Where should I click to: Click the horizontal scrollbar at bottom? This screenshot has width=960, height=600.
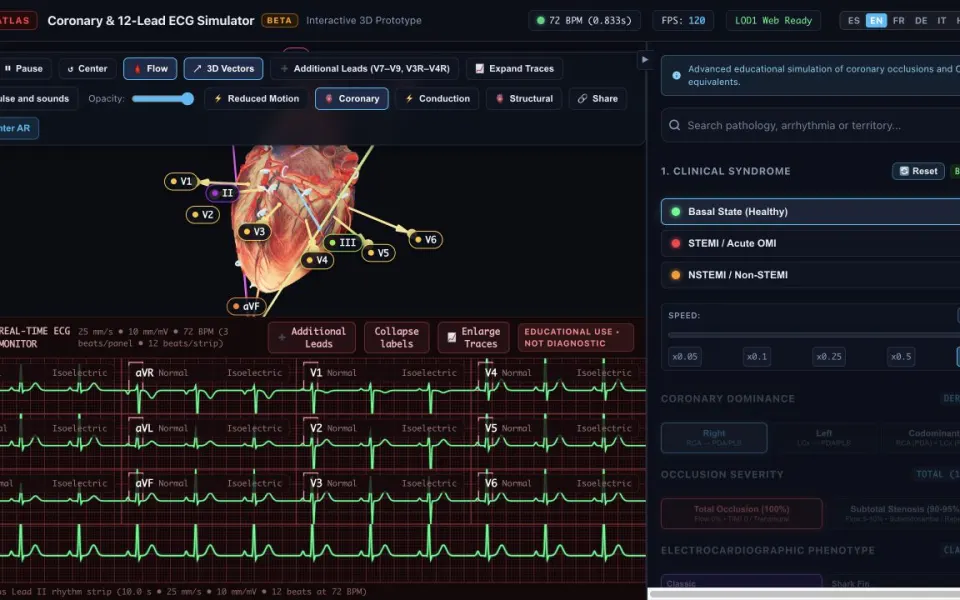point(804,594)
